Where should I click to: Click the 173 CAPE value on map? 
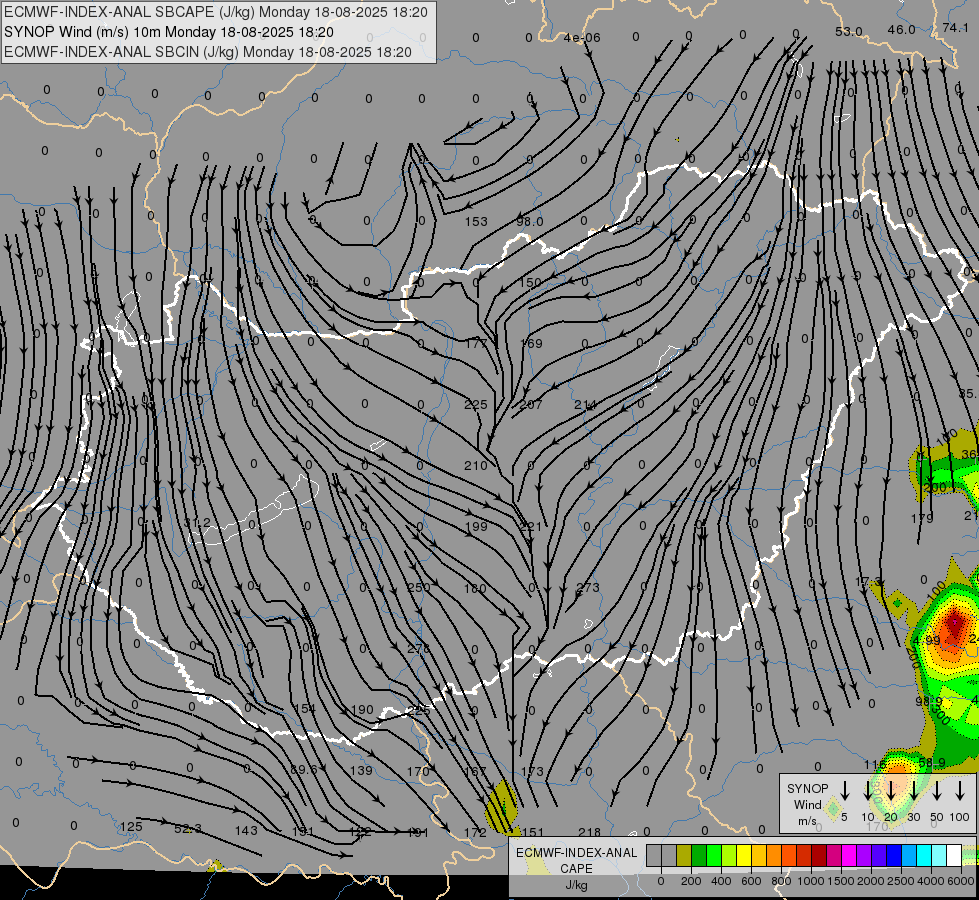(532, 771)
